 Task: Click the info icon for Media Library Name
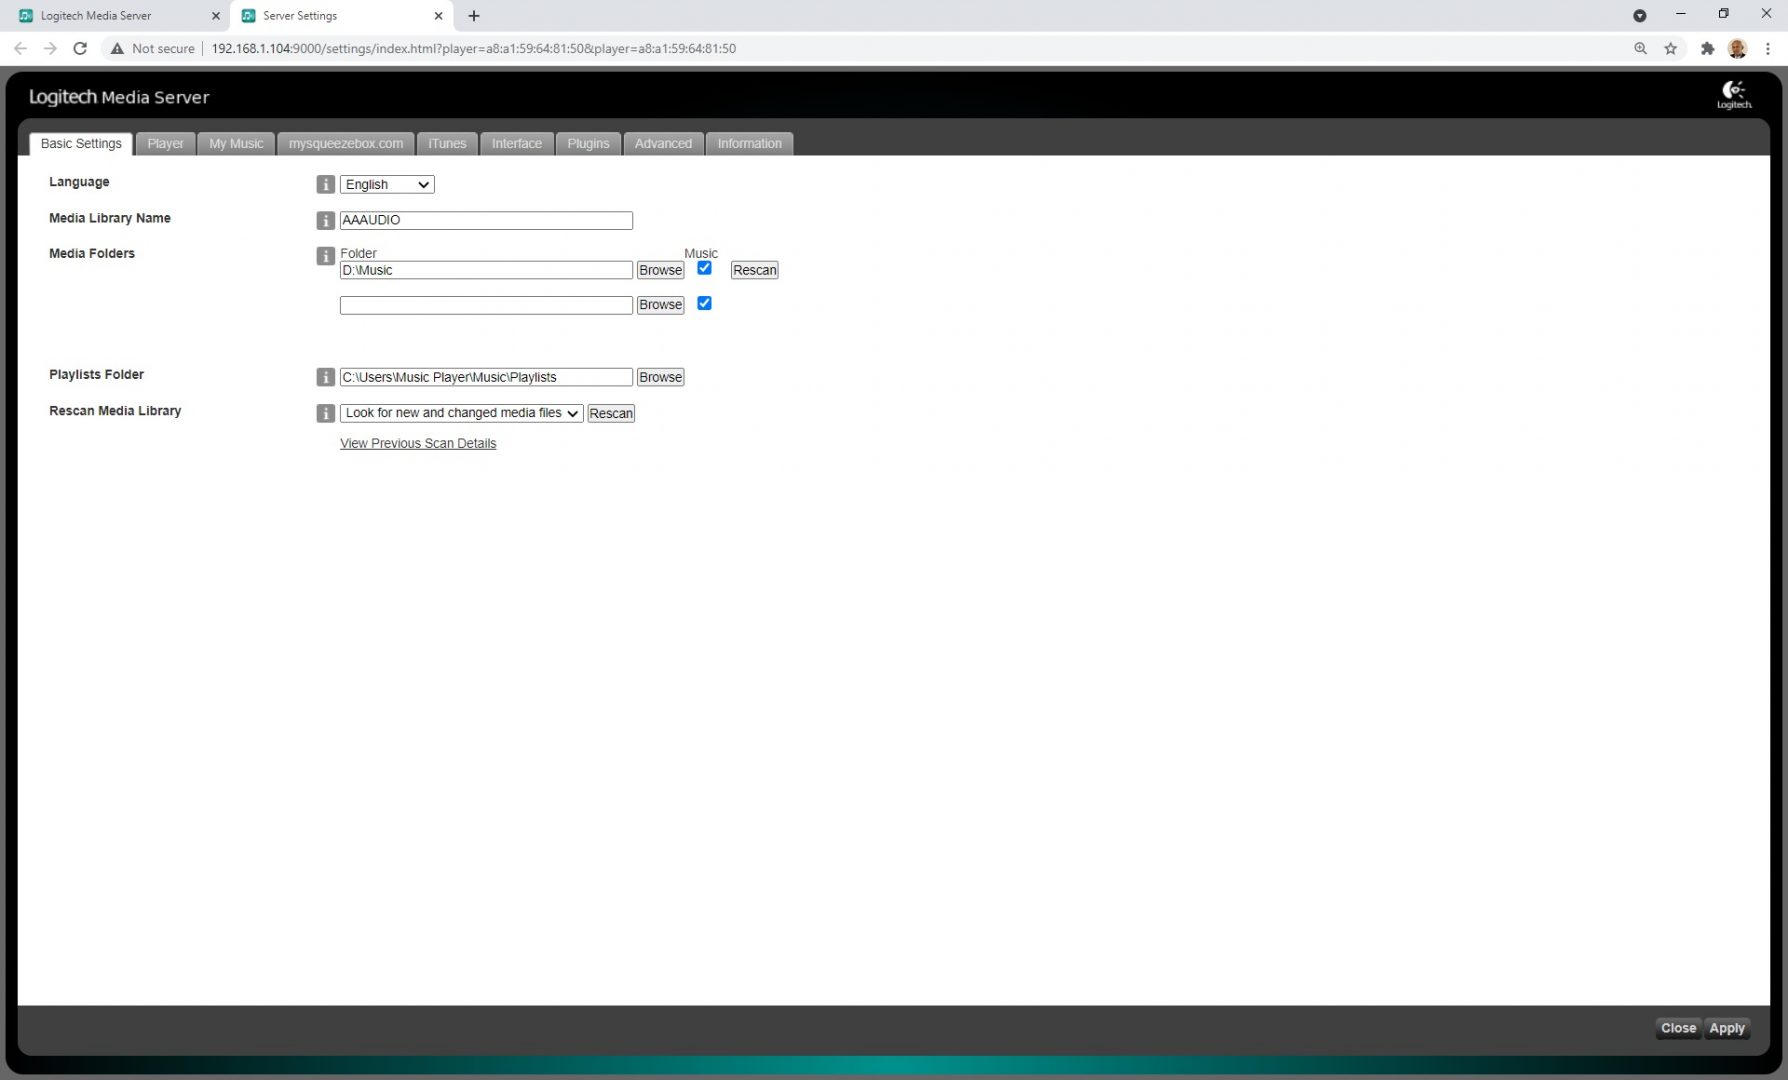pos(325,220)
